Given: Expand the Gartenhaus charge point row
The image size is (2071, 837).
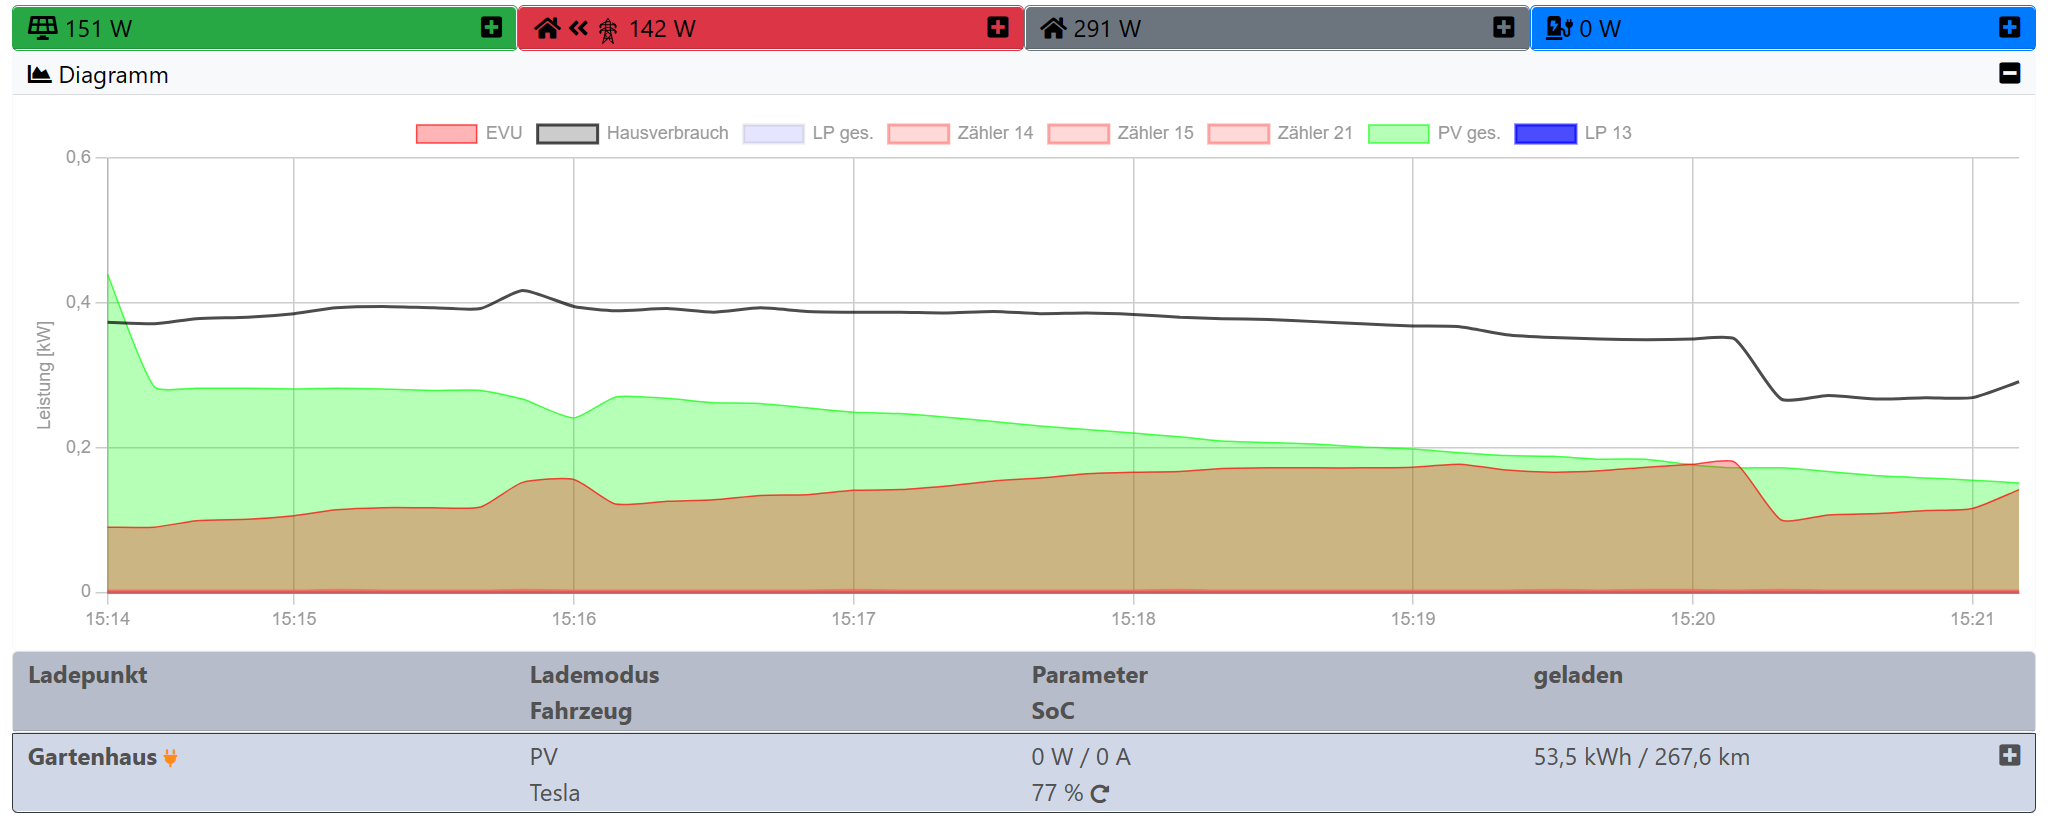Looking at the screenshot, I should [x=2010, y=755].
